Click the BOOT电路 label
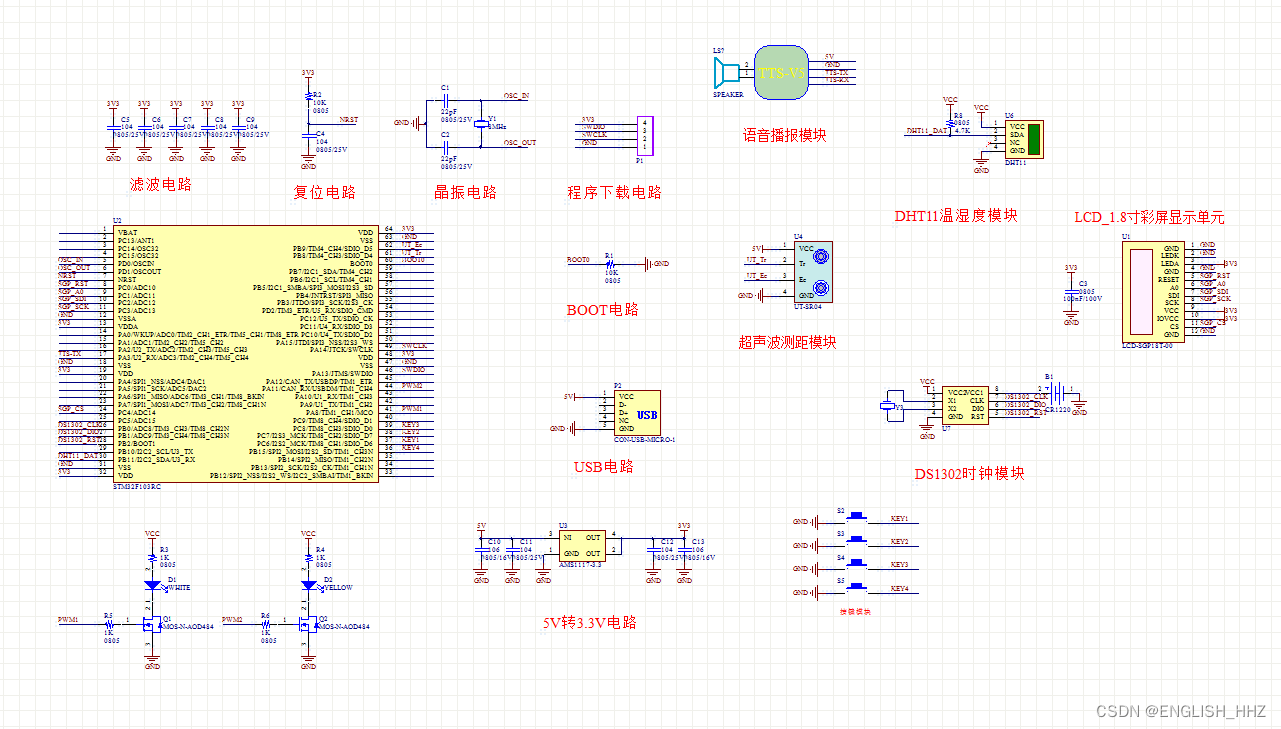 pyautogui.click(x=602, y=310)
